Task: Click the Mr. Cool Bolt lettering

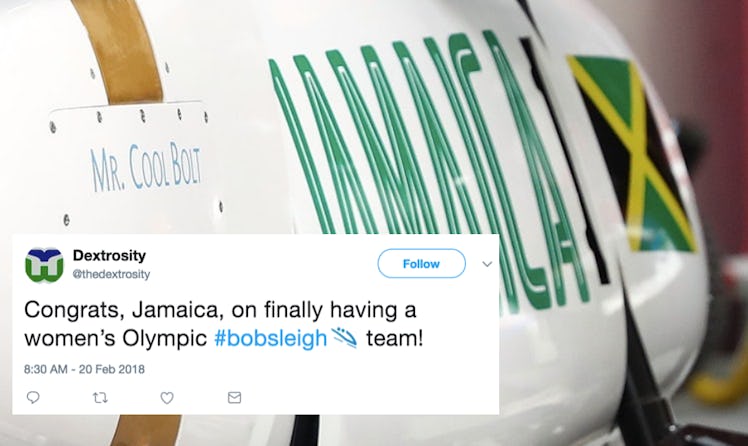Action: [146, 166]
